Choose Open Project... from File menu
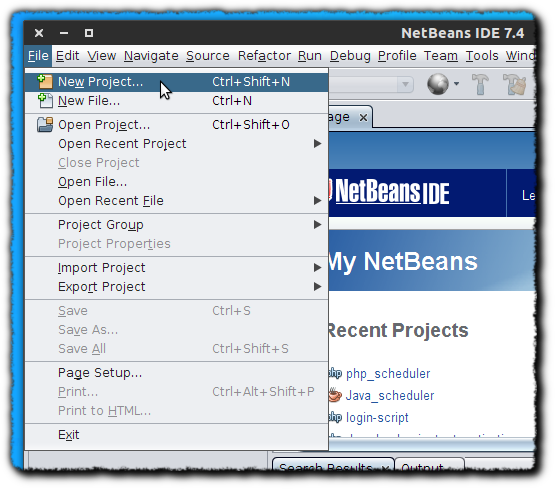The height and width of the screenshot is (494, 560). (176, 125)
